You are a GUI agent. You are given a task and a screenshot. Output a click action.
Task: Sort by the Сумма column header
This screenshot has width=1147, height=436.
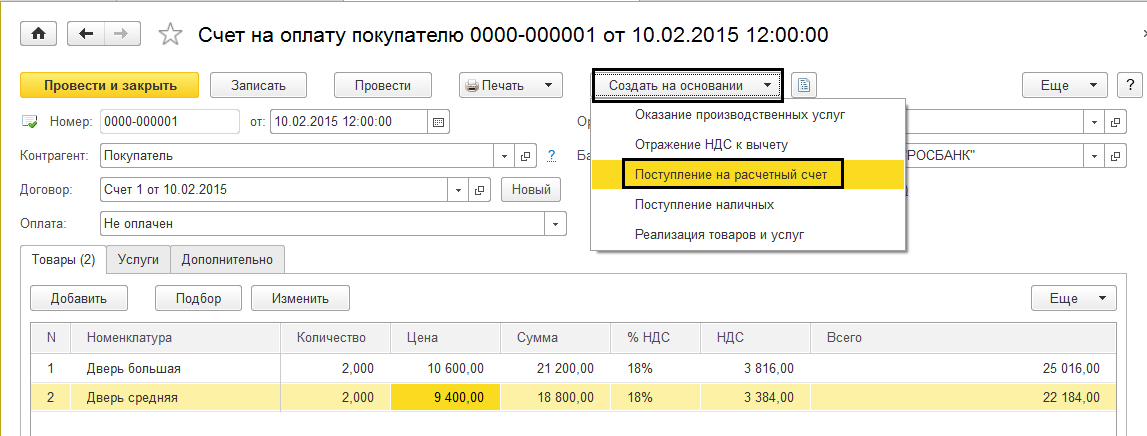[556, 338]
